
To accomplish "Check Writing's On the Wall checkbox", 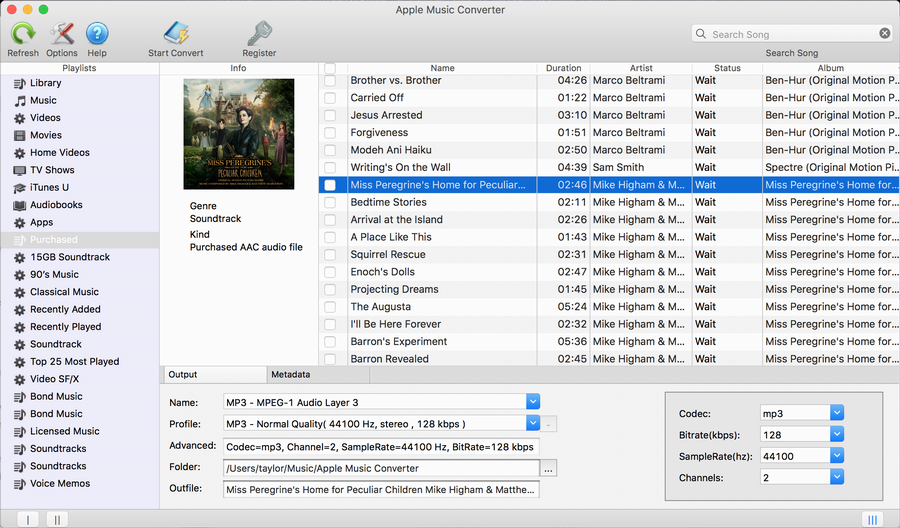I will pyautogui.click(x=330, y=168).
